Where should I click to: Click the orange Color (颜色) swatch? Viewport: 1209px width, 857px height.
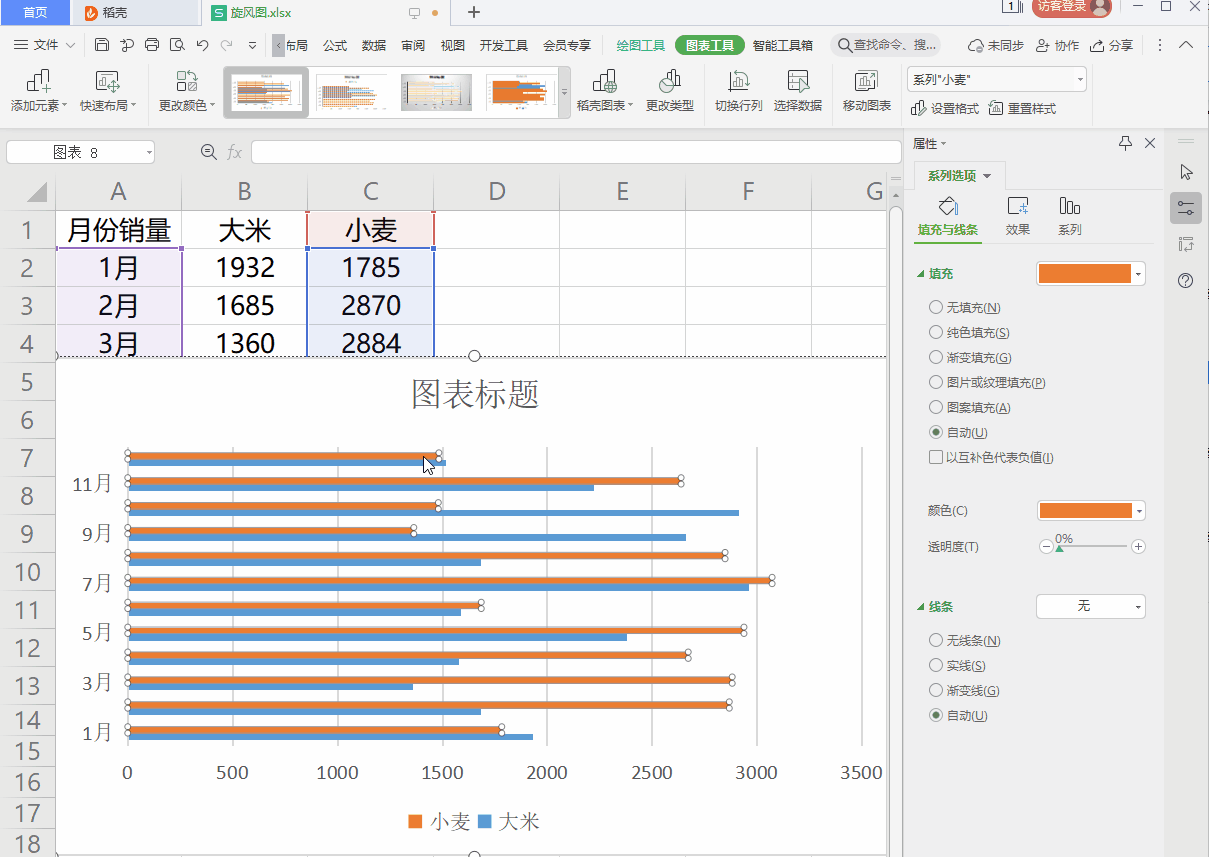click(x=1086, y=511)
